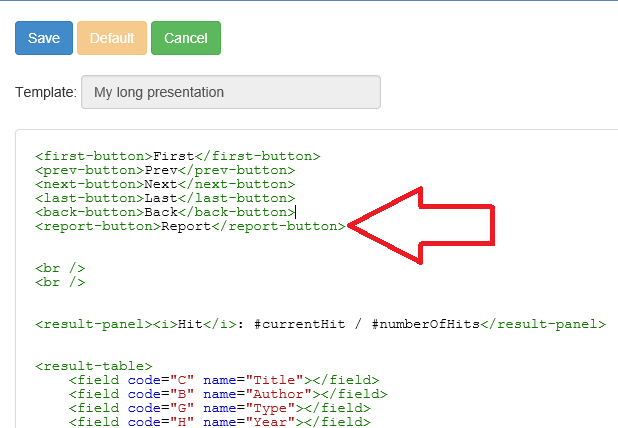Click the field line named Type

point(220,408)
